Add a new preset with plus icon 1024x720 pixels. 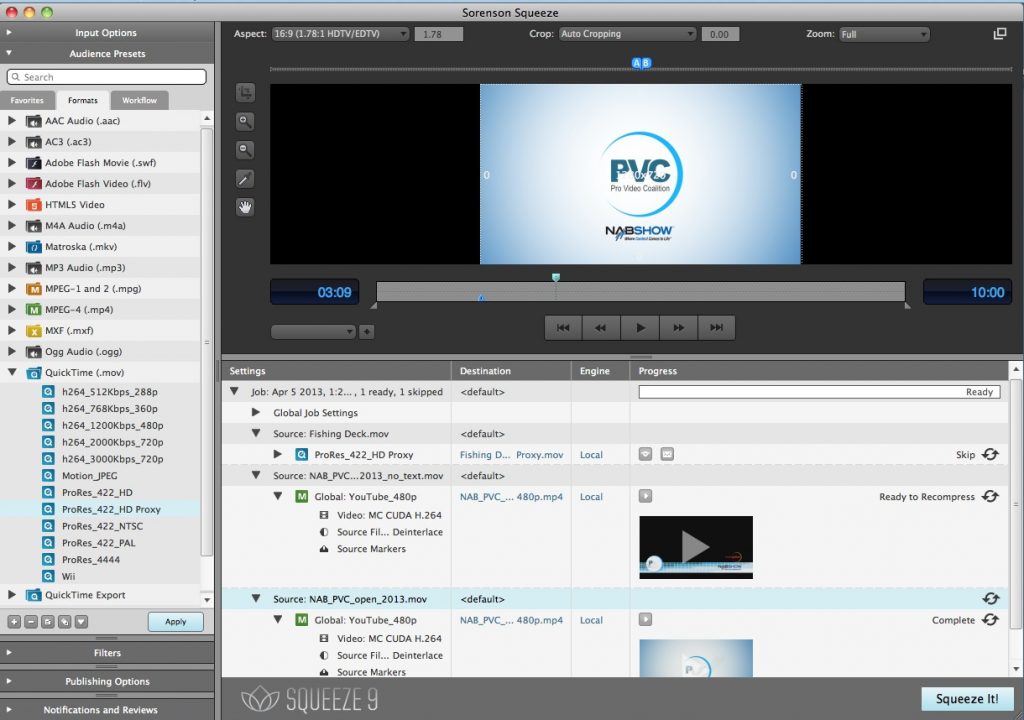pos(14,622)
